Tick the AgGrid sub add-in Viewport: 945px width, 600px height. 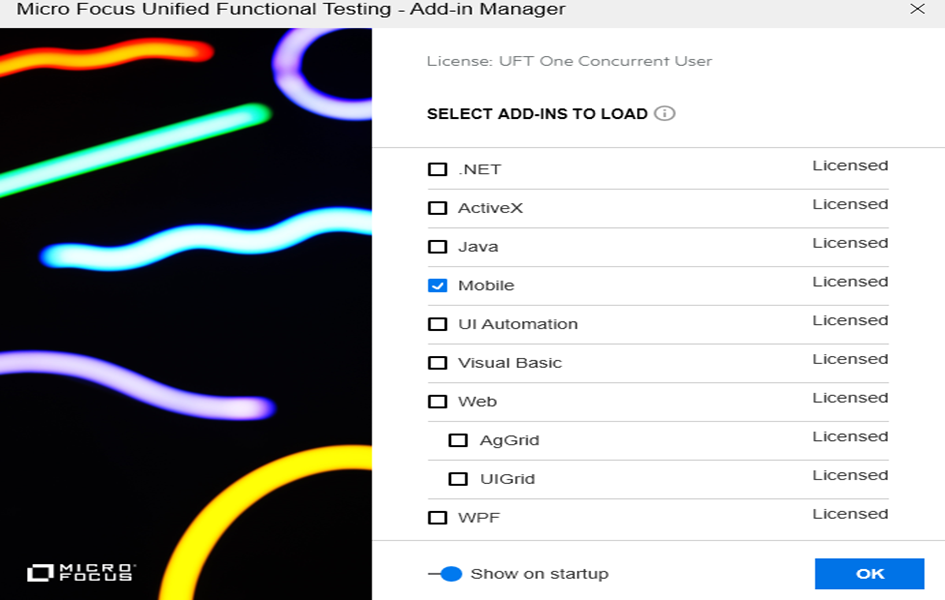(458, 440)
